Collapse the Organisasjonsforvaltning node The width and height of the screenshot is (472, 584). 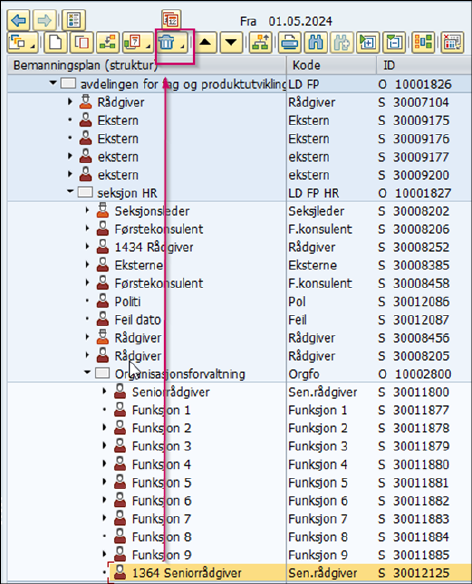pos(87,372)
